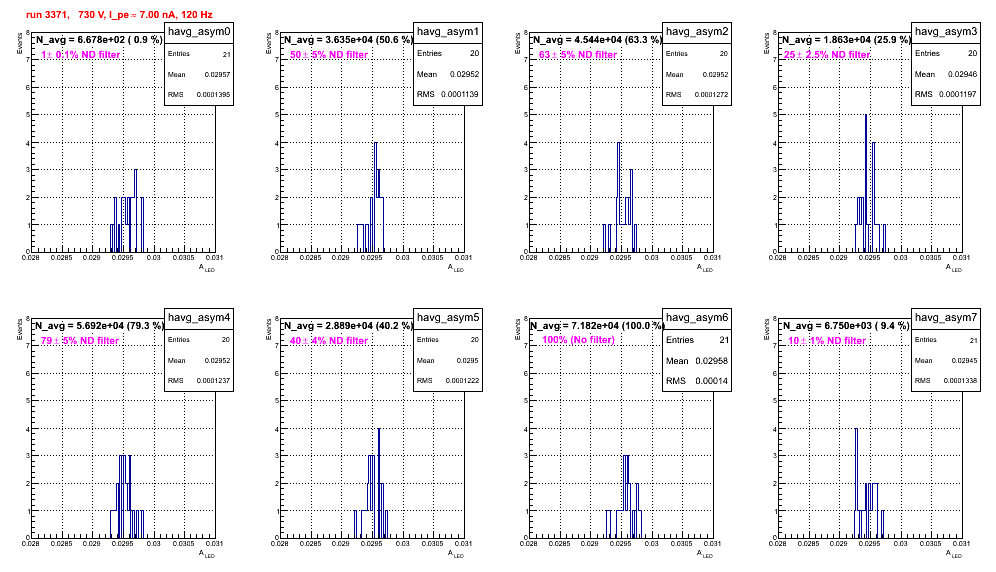Click N_avg = 4.544e+04 label

pyautogui.click(x=597, y=39)
